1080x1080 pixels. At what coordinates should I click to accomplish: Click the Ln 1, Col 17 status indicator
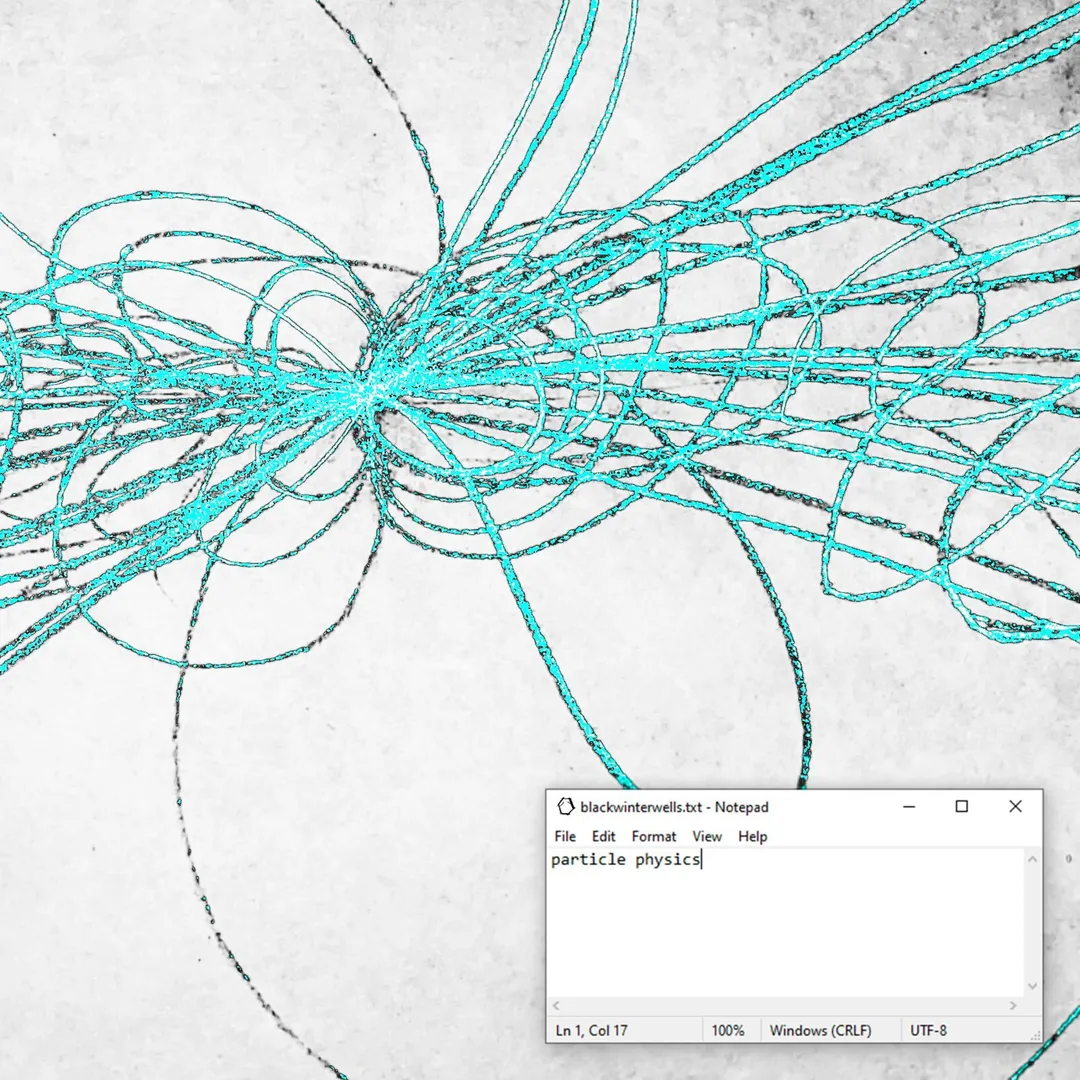pyautogui.click(x=592, y=1030)
